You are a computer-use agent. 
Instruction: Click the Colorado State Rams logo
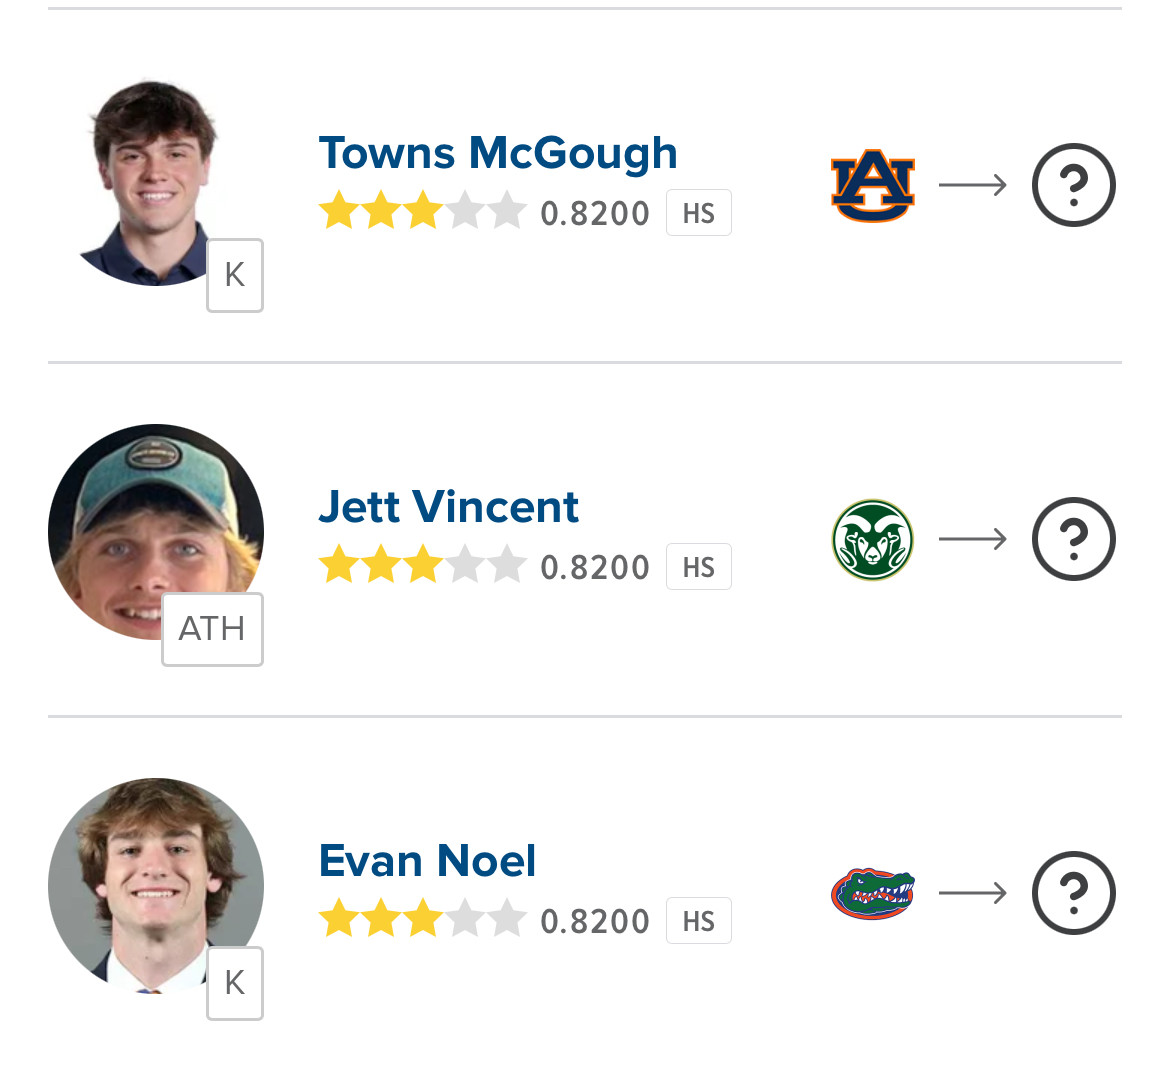[872, 540]
